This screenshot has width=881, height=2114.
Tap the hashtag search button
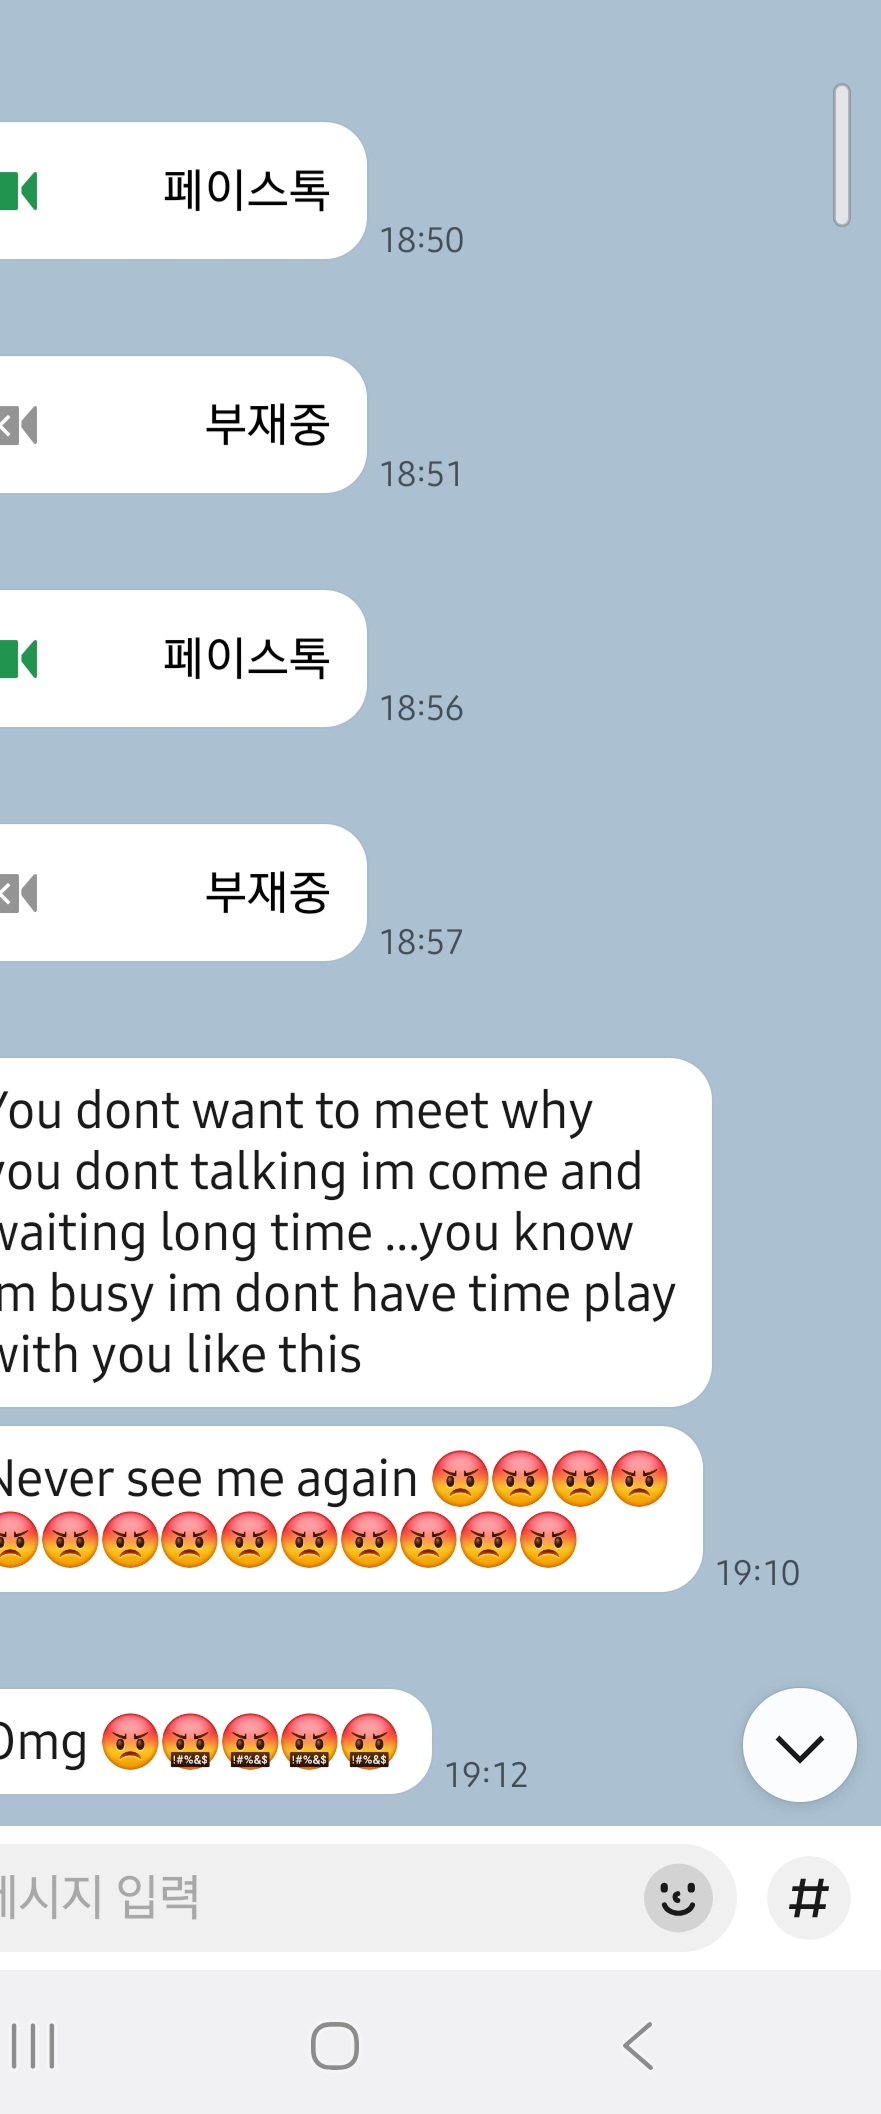pos(808,1897)
